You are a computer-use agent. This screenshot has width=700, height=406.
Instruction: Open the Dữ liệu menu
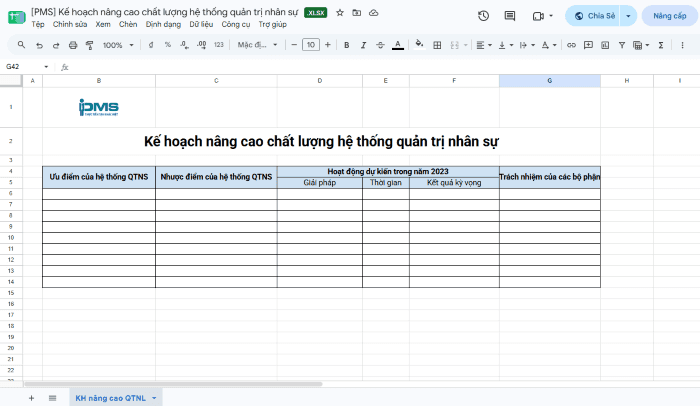201,24
